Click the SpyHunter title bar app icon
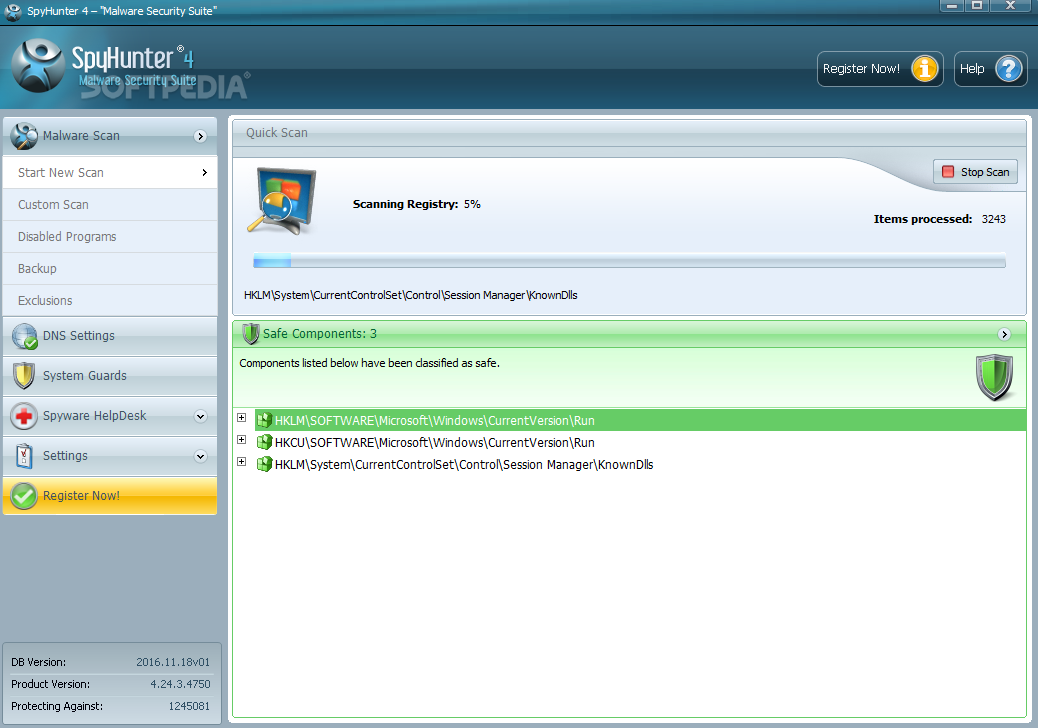Viewport: 1038px width, 728px height. tap(13, 11)
